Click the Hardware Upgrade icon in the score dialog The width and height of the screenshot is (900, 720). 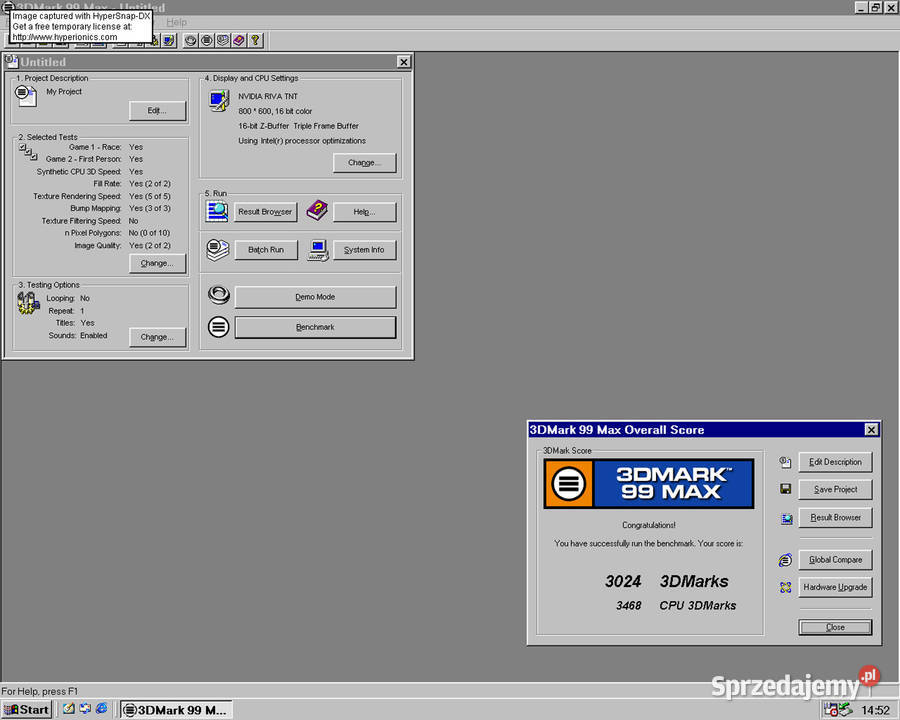[785, 587]
